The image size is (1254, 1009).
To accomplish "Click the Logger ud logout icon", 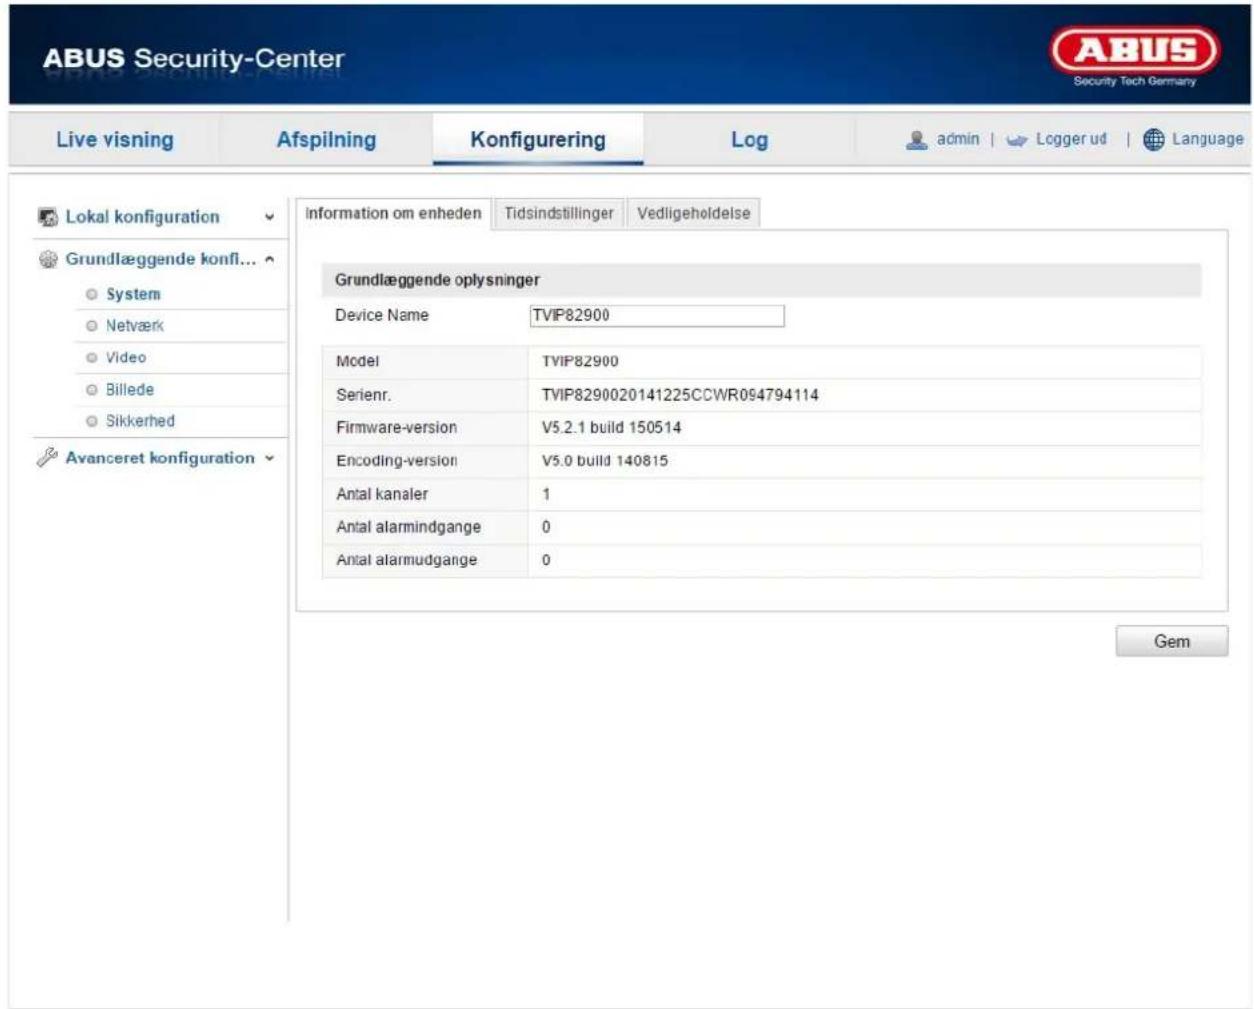I will tap(1017, 140).
